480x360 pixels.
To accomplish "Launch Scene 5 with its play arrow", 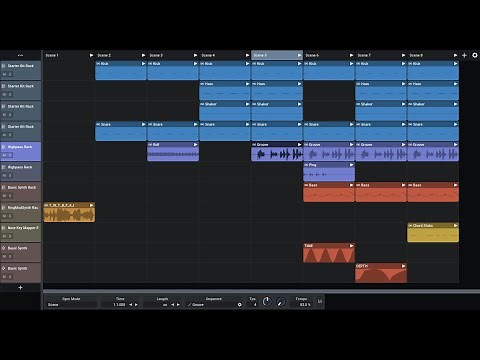I will pyautogui.click(x=299, y=55).
